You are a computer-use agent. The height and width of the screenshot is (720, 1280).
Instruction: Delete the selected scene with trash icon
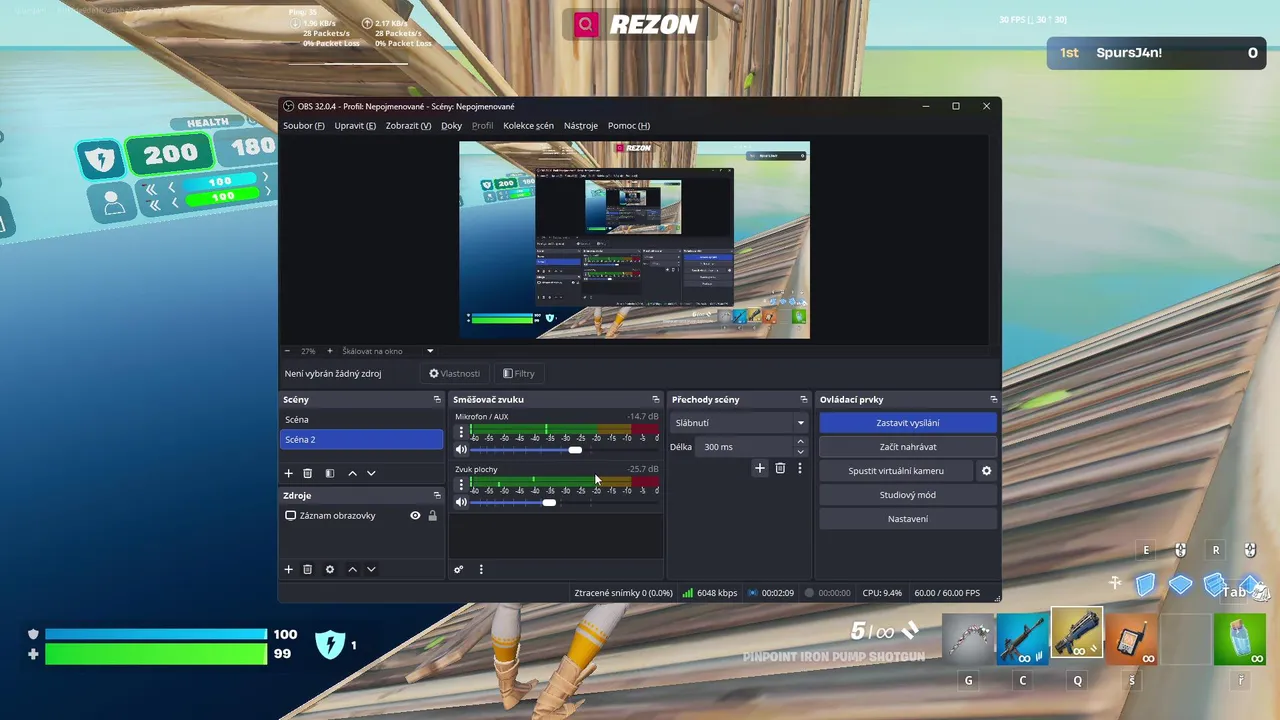click(308, 473)
